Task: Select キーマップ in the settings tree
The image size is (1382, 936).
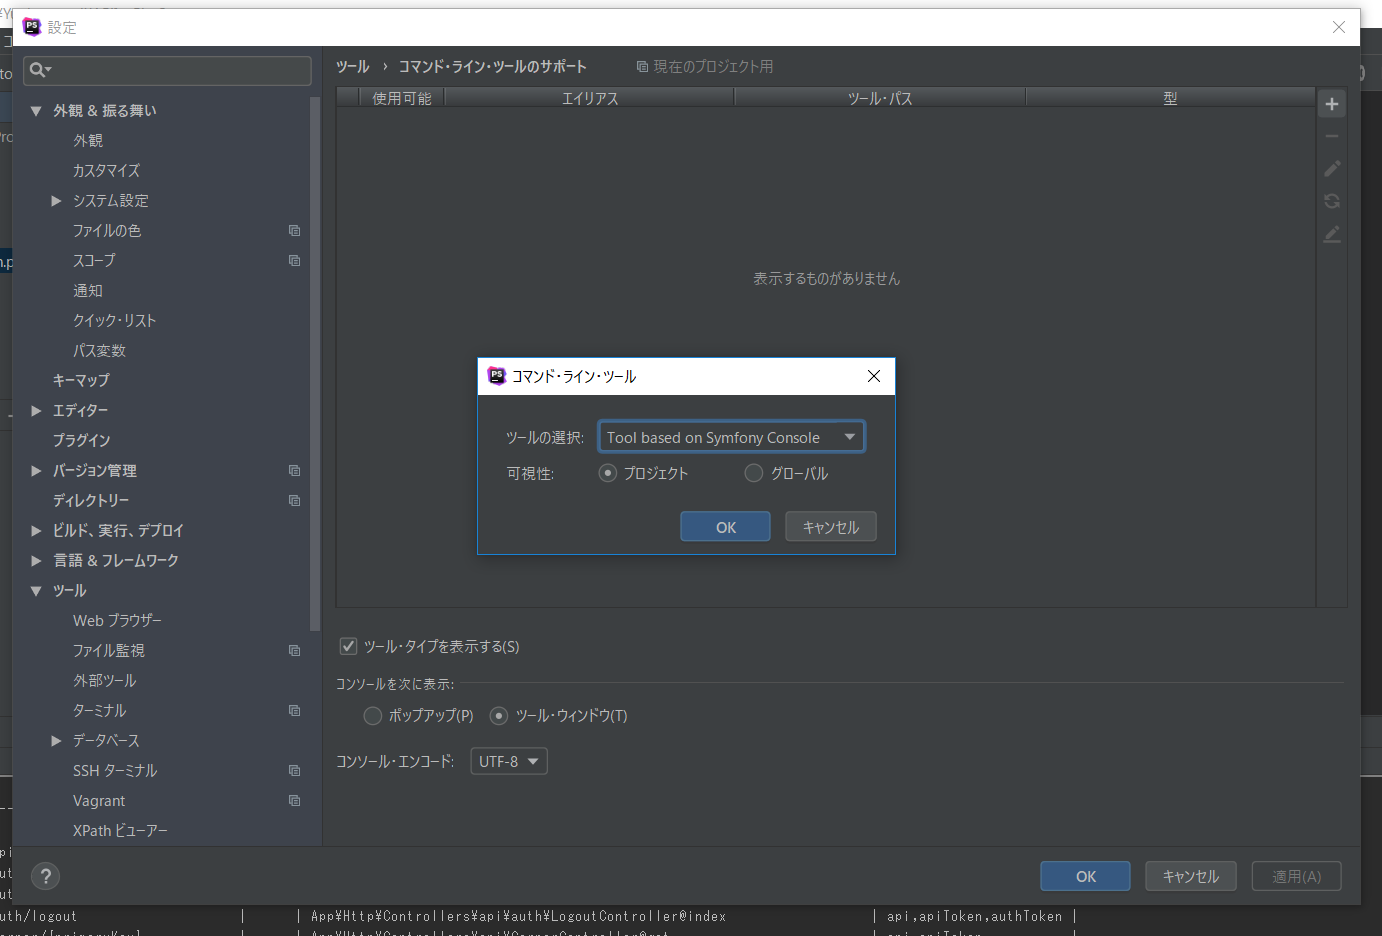Action: point(81,381)
